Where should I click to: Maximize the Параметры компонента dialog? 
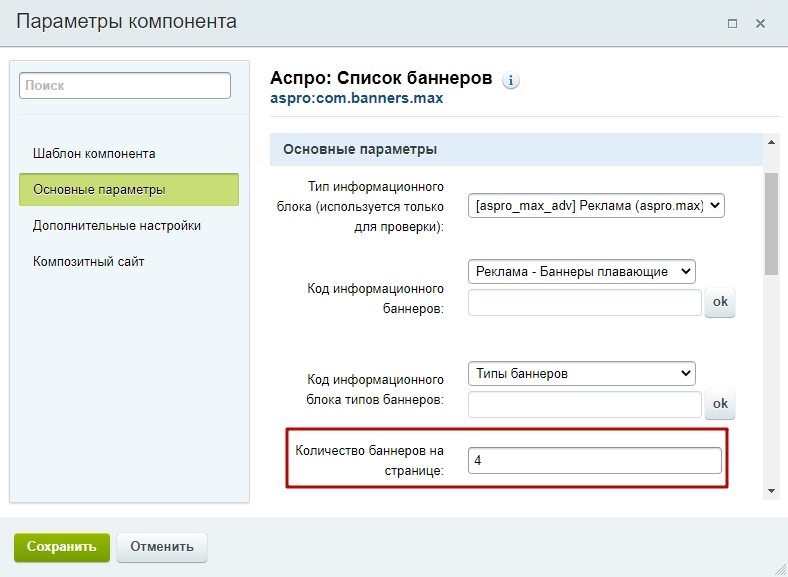click(x=732, y=23)
